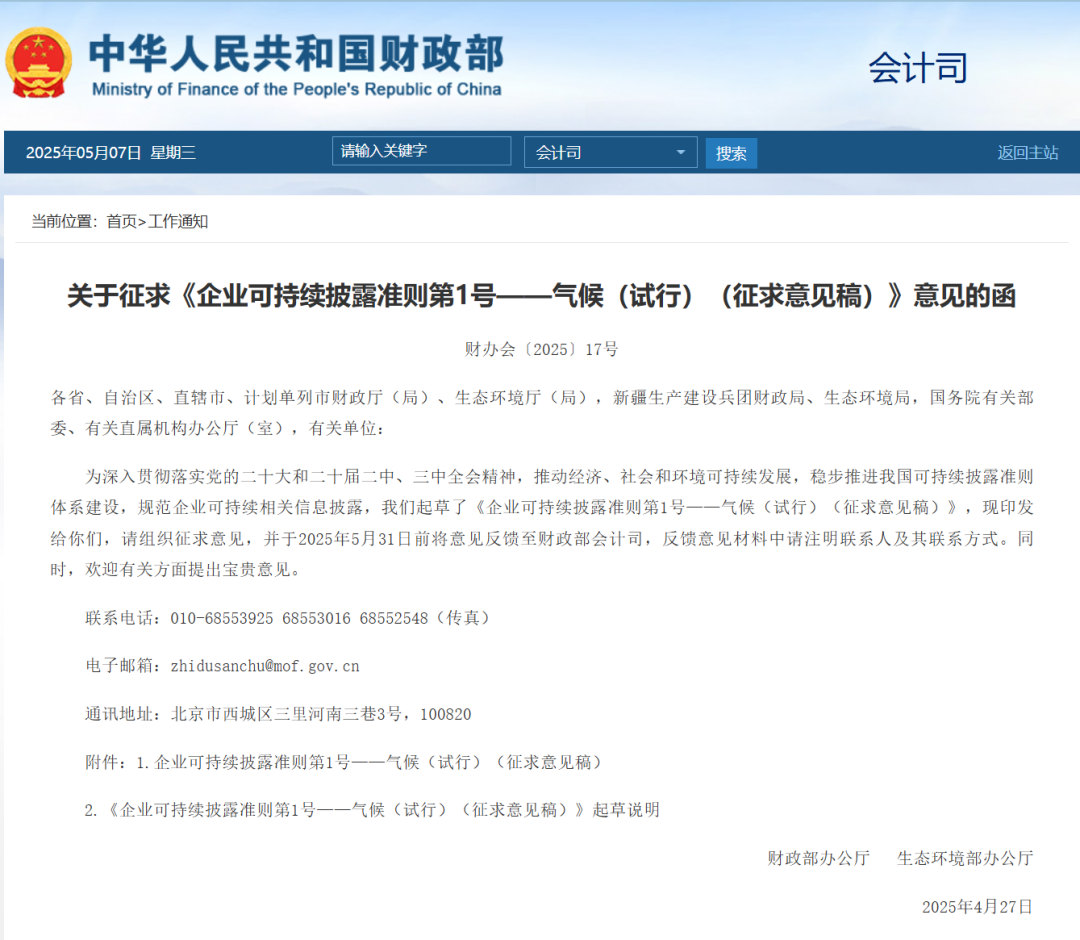Follow the 返回主站 link

click(1027, 152)
